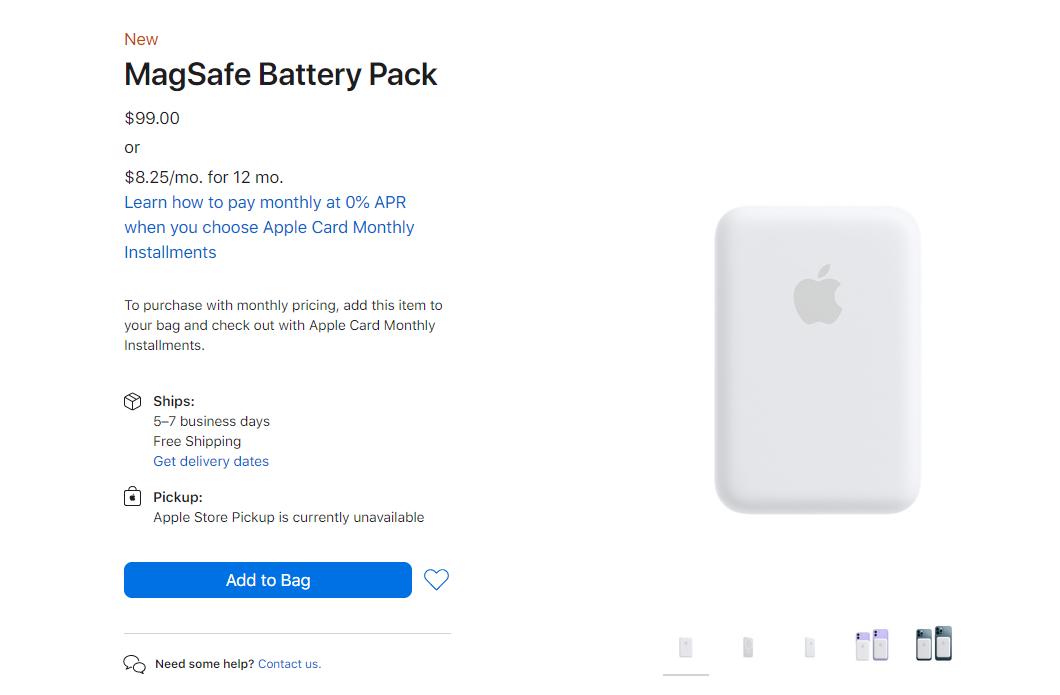Viewport: 1060px width, 695px height.
Task: Click the Ships heading
Action: click(174, 401)
